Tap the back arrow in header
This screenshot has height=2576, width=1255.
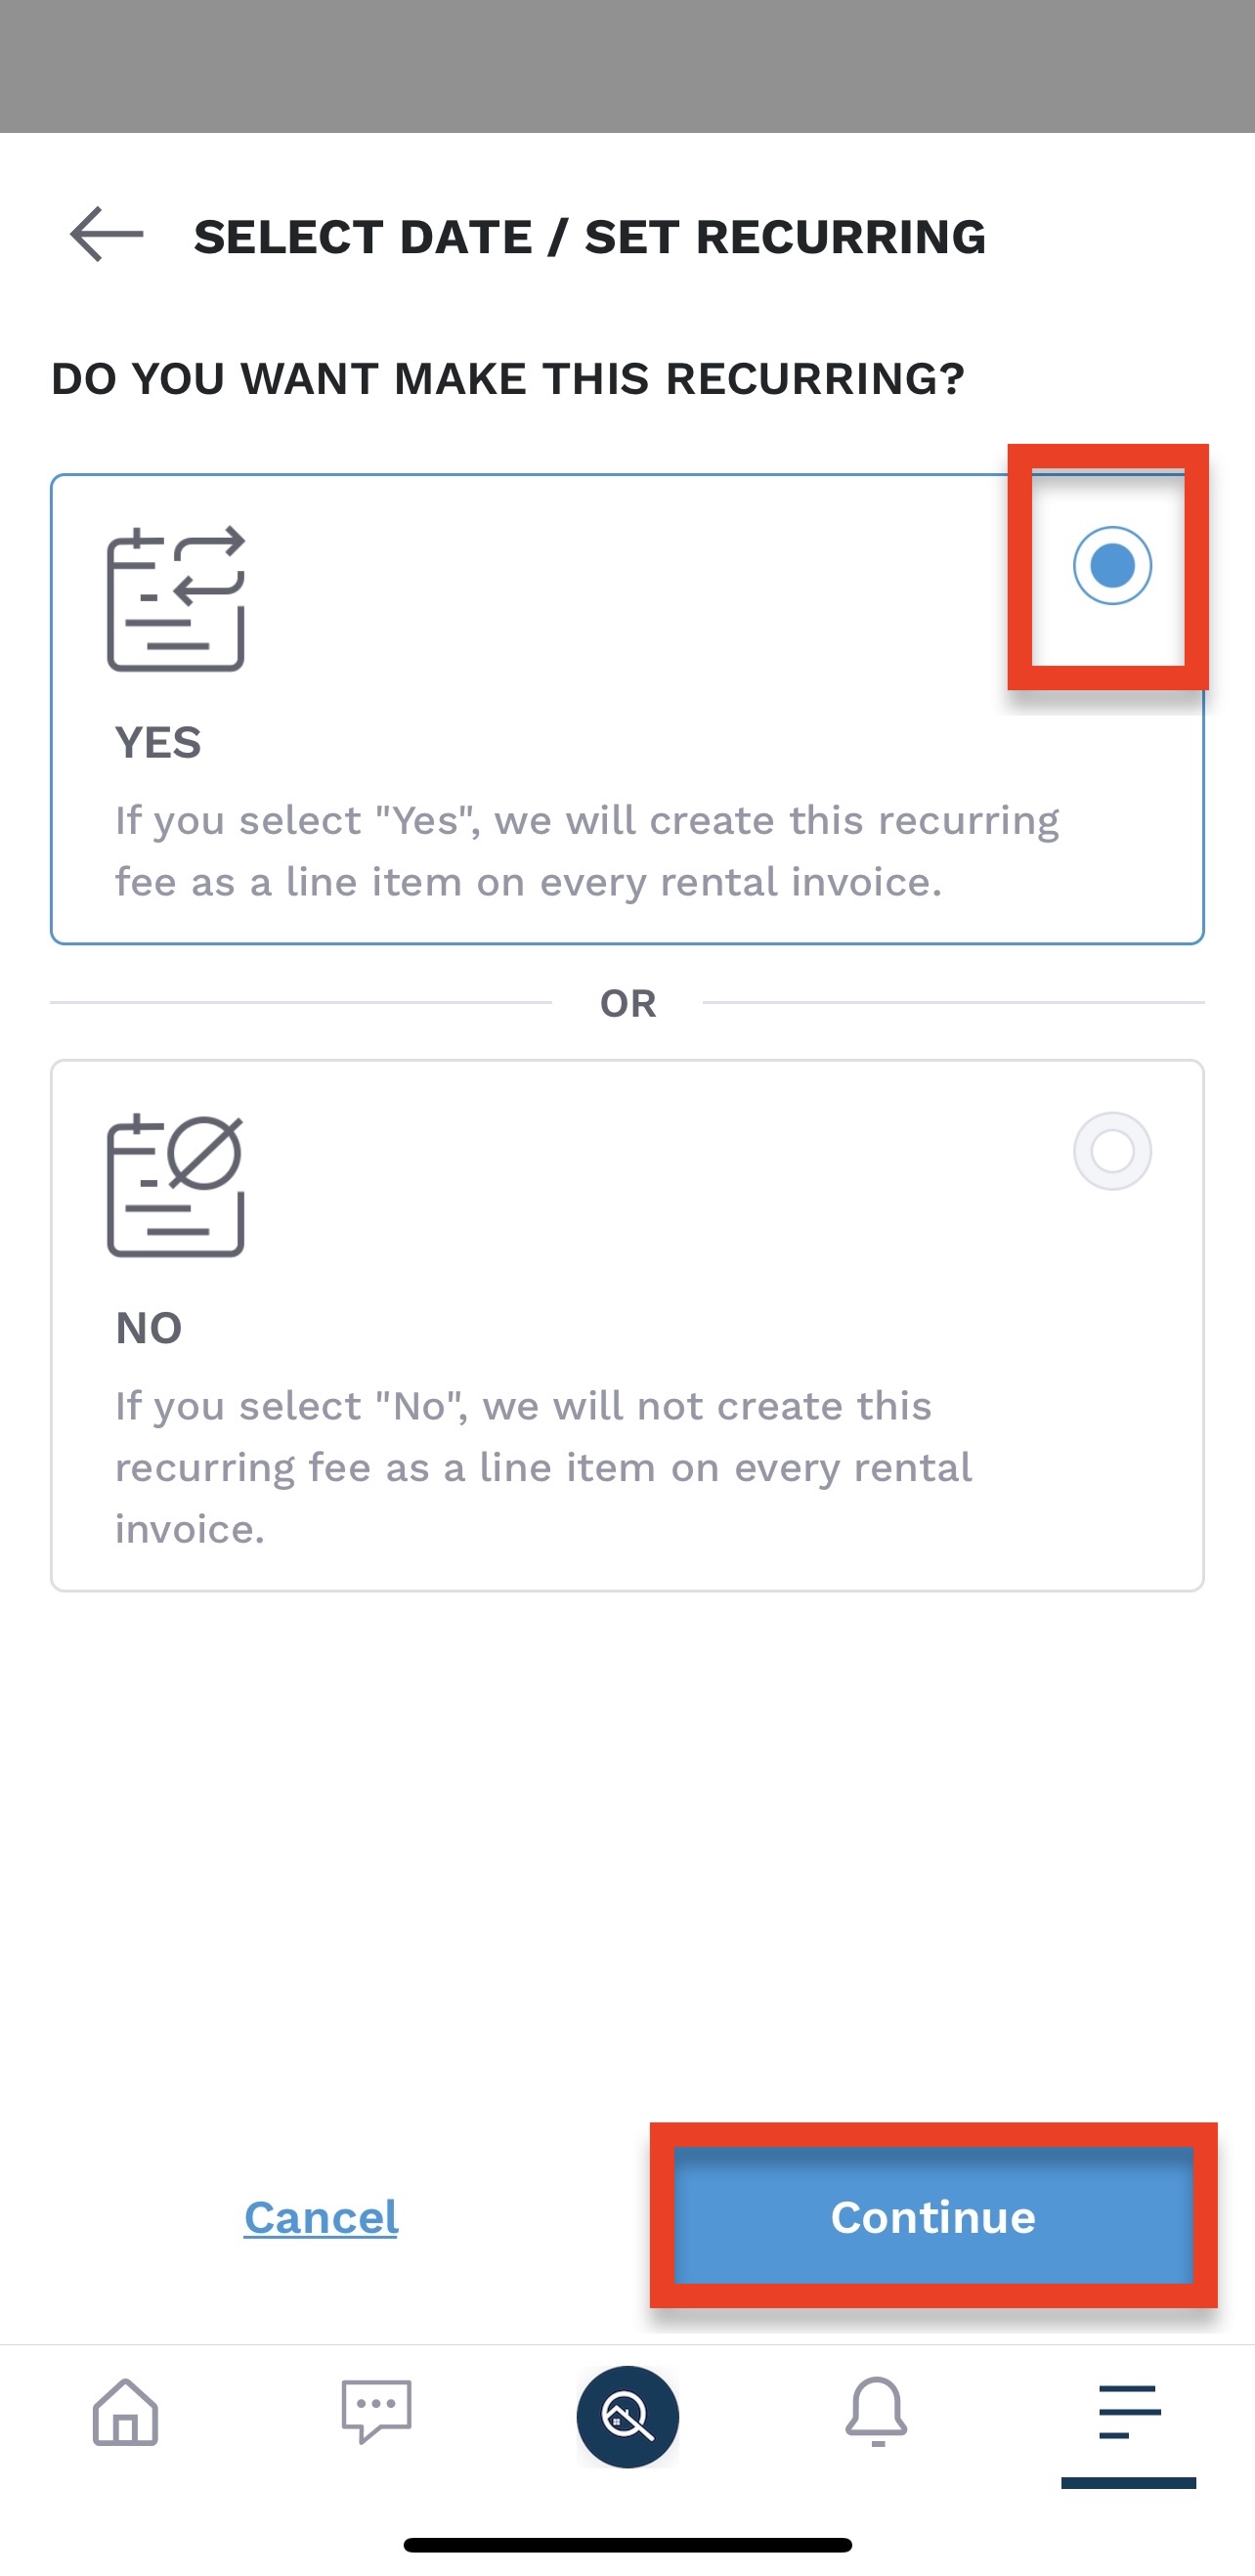point(107,235)
